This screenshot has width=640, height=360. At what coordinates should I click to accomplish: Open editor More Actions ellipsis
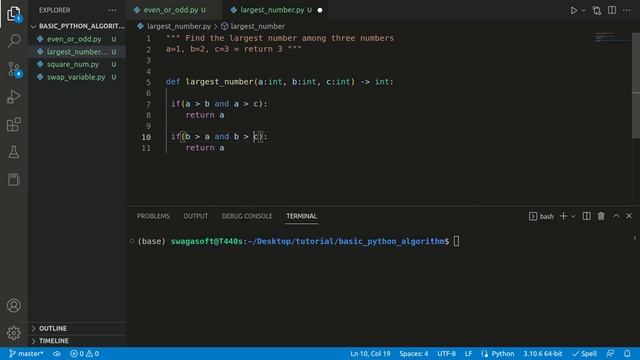[x=627, y=10]
